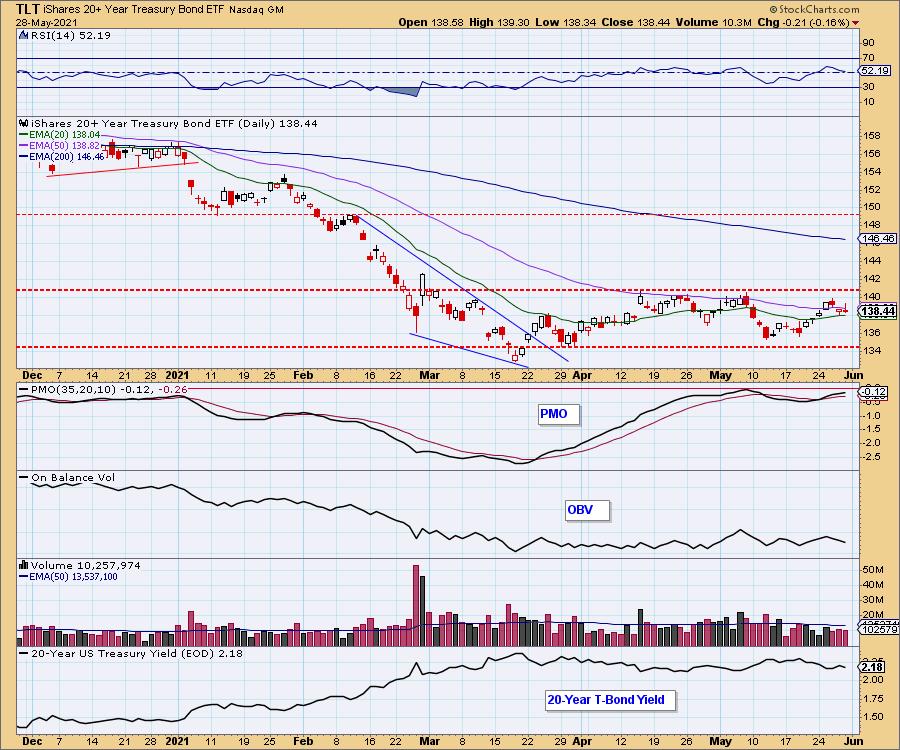This screenshot has height=750, width=900.
Task: Click the Apr label on the bottom time axis
Action: tap(582, 741)
